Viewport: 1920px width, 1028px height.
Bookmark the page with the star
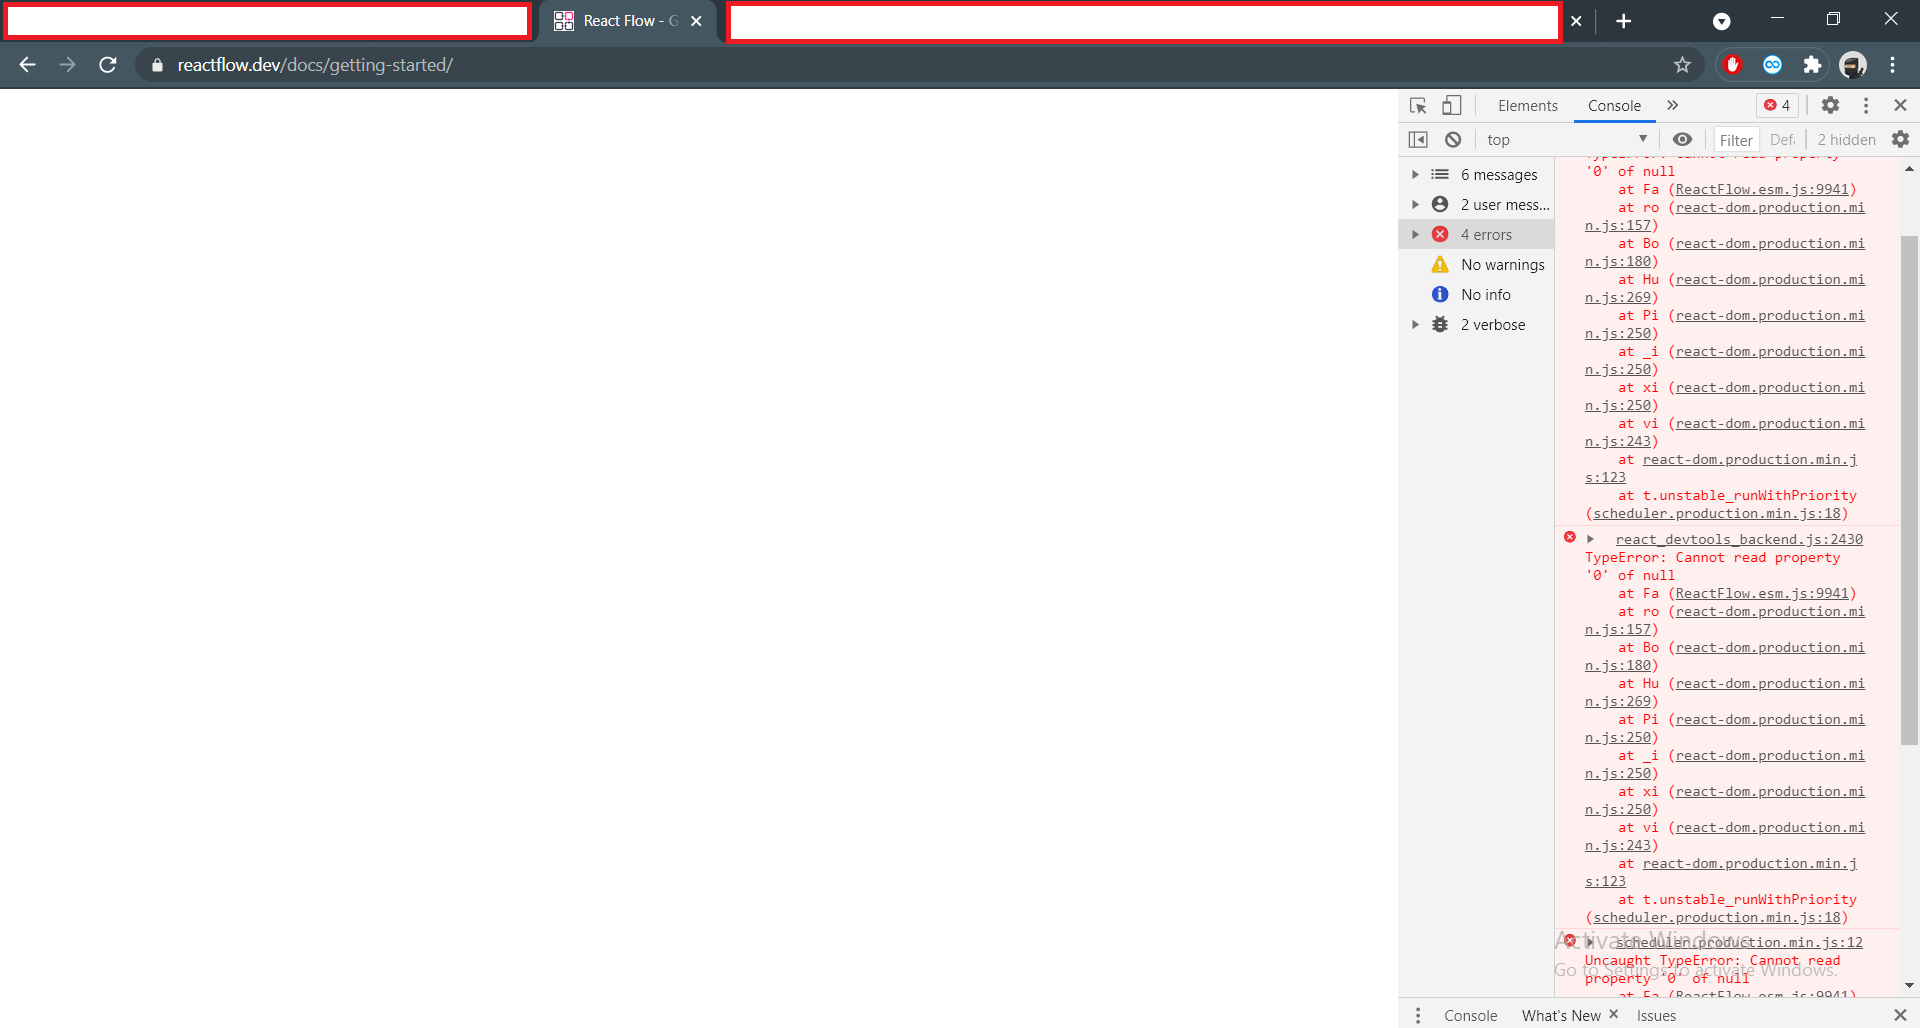tap(1682, 64)
